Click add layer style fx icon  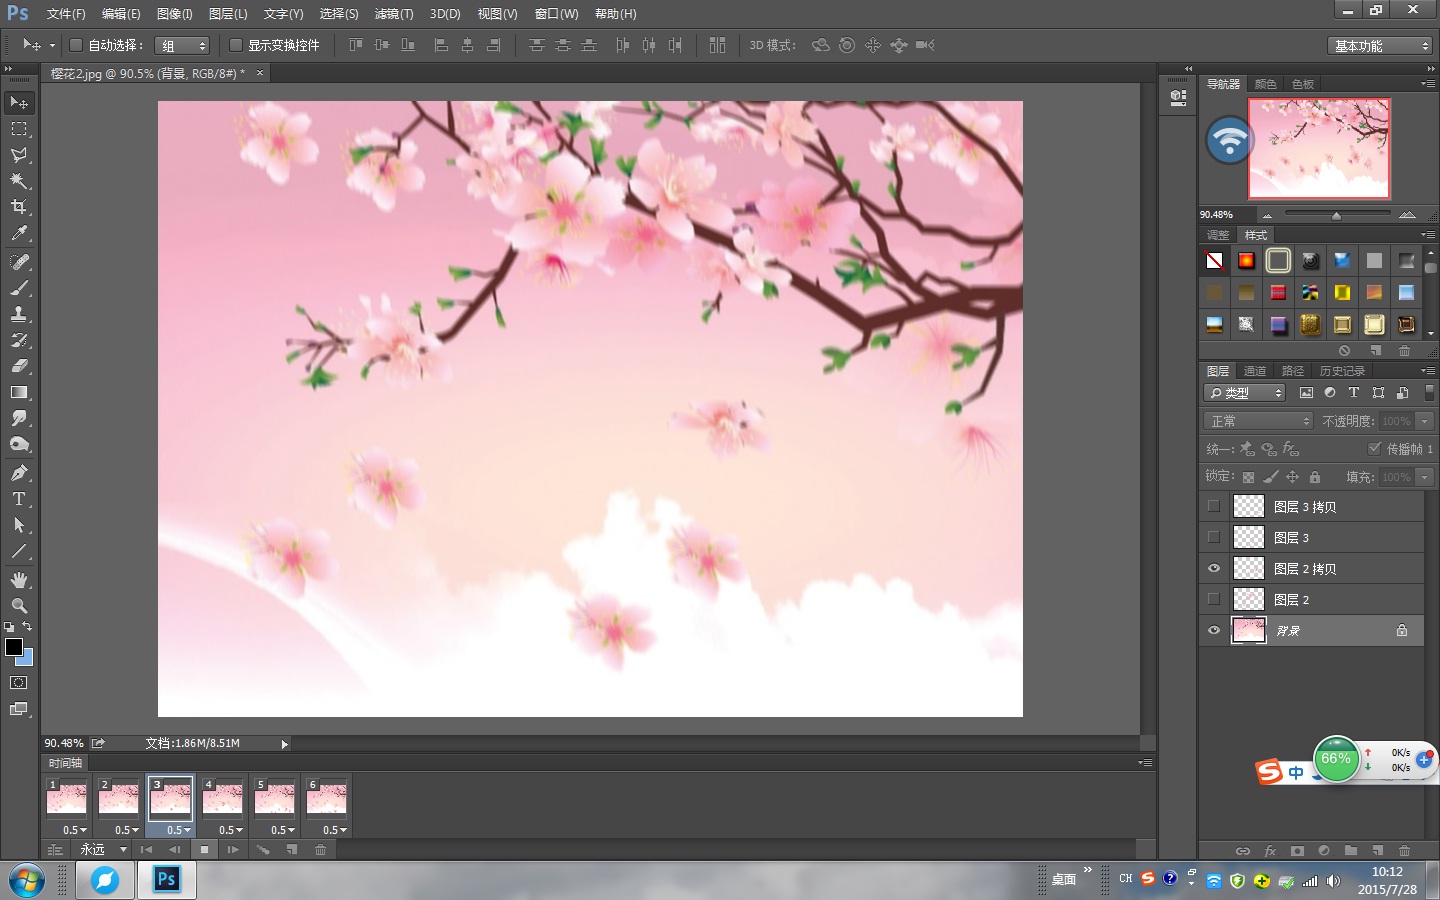[x=1270, y=851]
